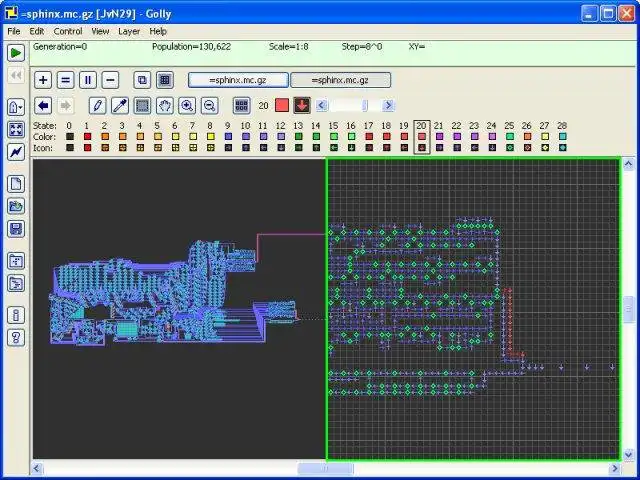Pick the state 20 color swatch
The height and width of the screenshot is (480, 640).
coord(422,137)
